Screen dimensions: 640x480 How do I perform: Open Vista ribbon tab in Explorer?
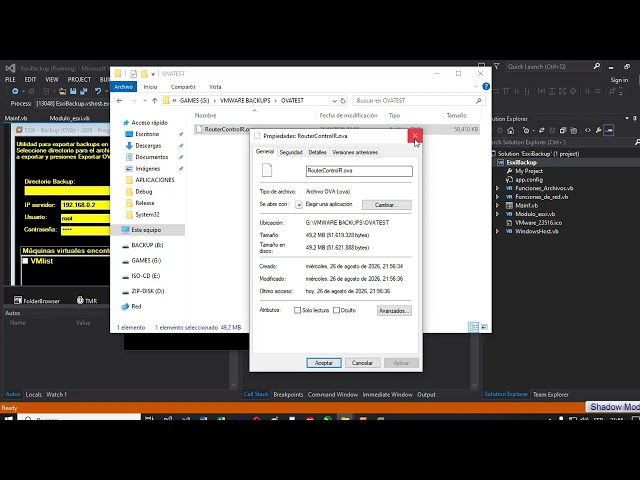215,87
